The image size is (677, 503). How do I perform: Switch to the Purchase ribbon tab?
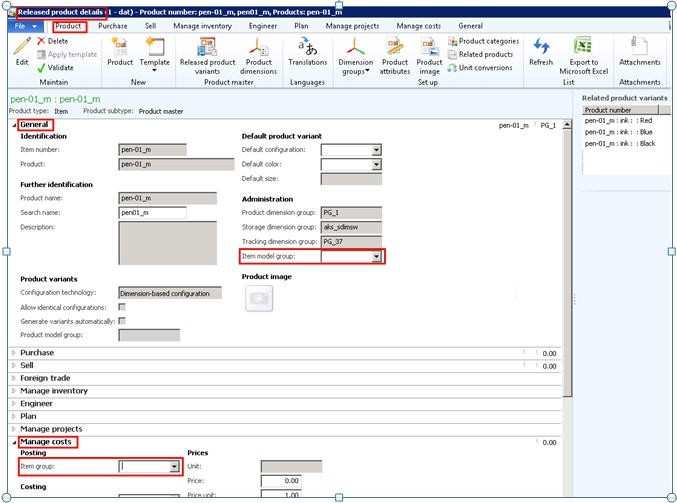(113, 26)
